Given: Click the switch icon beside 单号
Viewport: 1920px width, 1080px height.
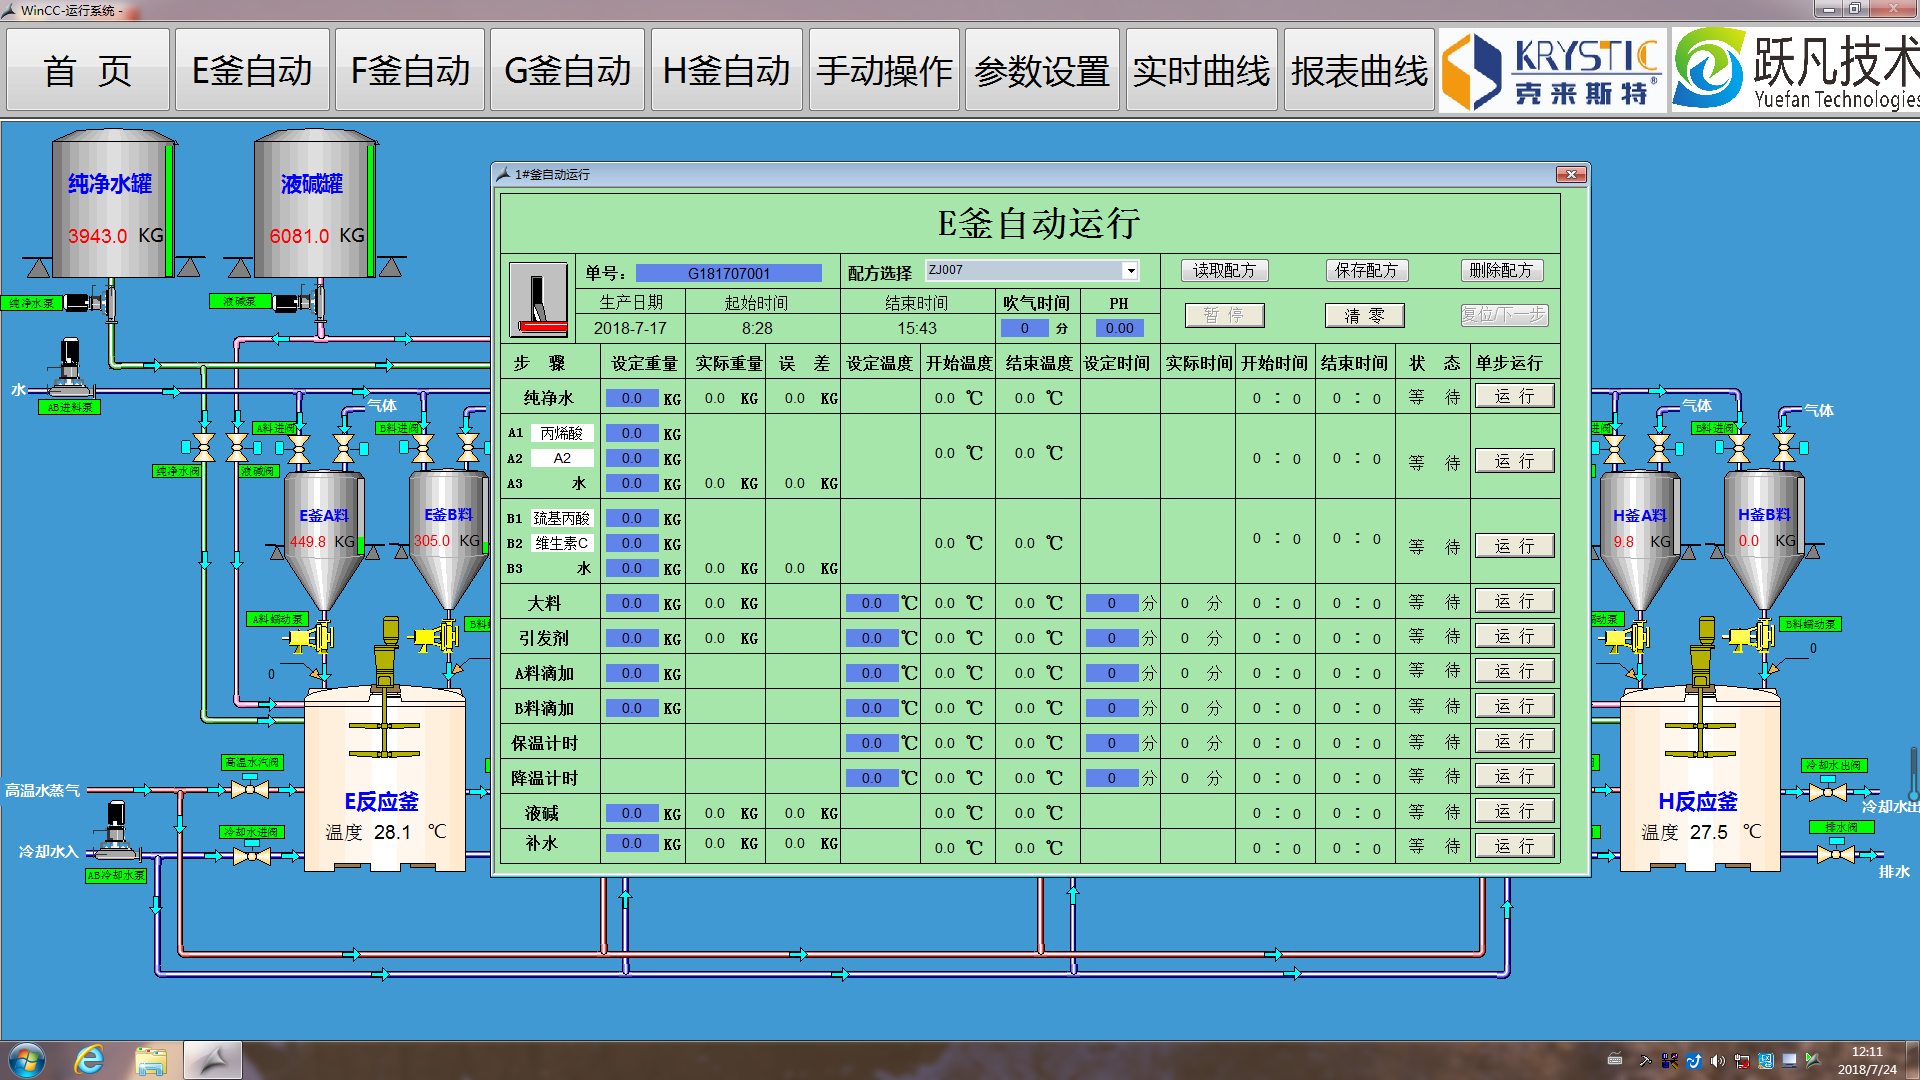Looking at the screenshot, I should 538,299.
